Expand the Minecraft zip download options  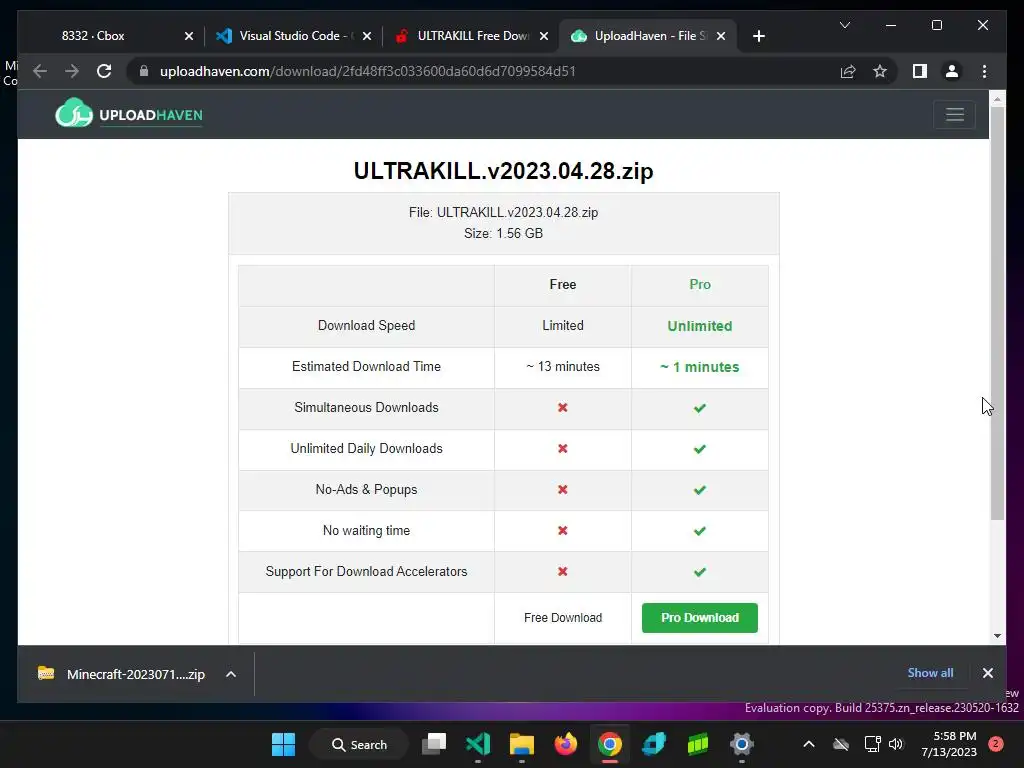pyautogui.click(x=231, y=674)
